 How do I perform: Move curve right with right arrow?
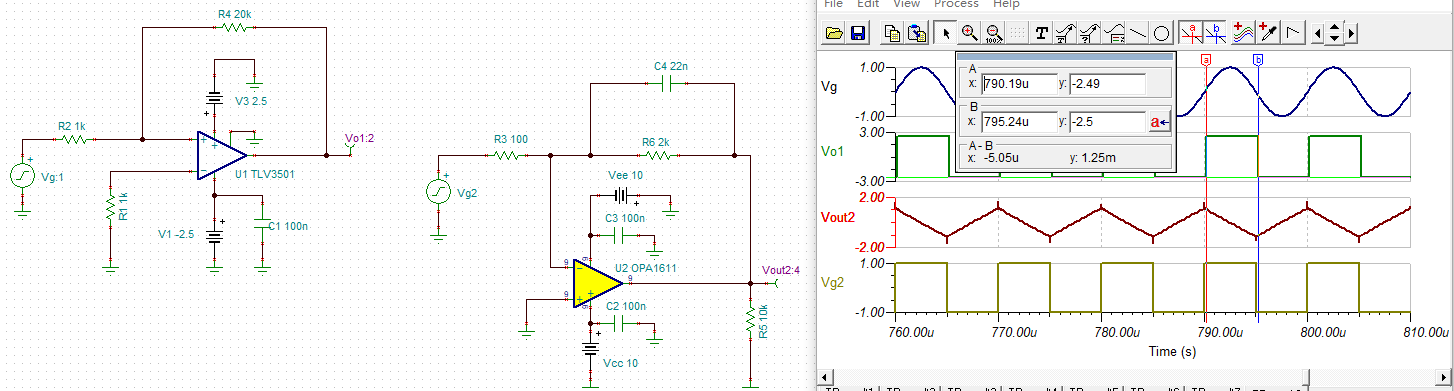[1352, 34]
